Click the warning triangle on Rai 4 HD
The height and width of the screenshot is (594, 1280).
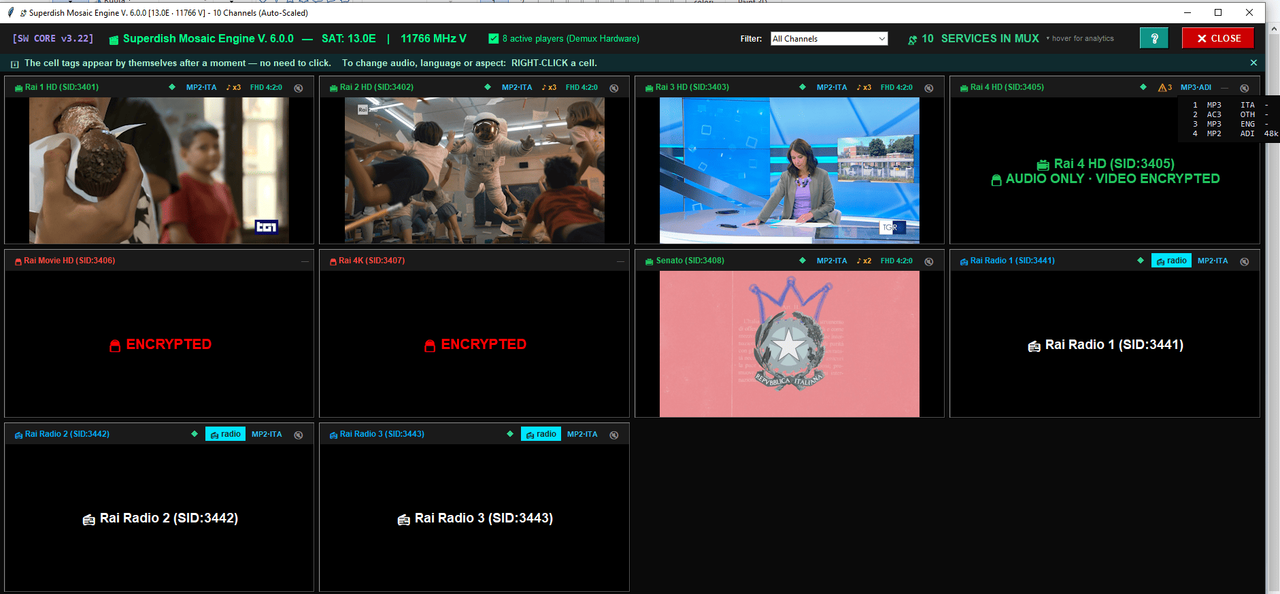pyautogui.click(x=1163, y=87)
